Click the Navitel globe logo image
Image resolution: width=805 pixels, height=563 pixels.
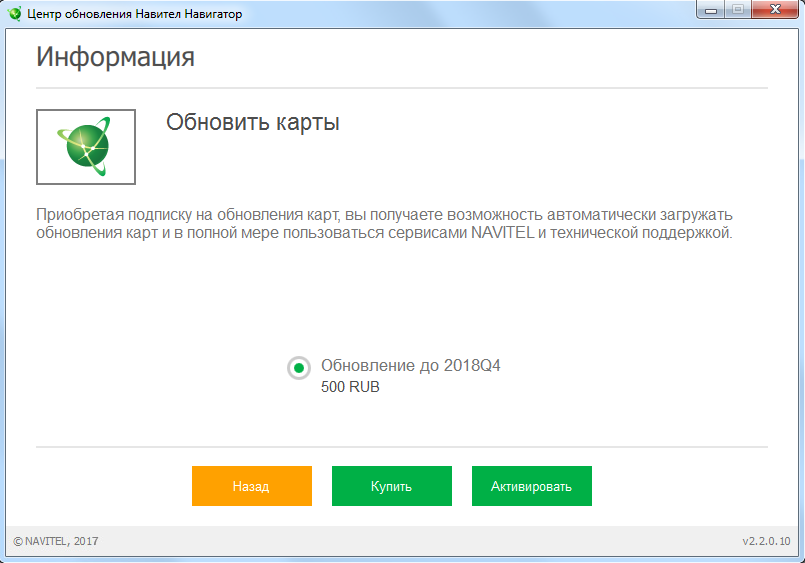(86, 147)
